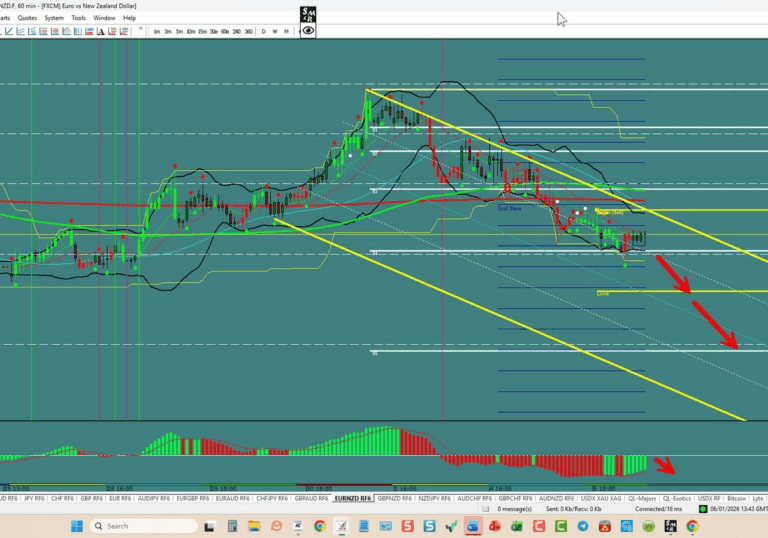The height and width of the screenshot is (538, 768).
Task: Click the SM4R logo icon above eye
Action: tap(308, 15)
